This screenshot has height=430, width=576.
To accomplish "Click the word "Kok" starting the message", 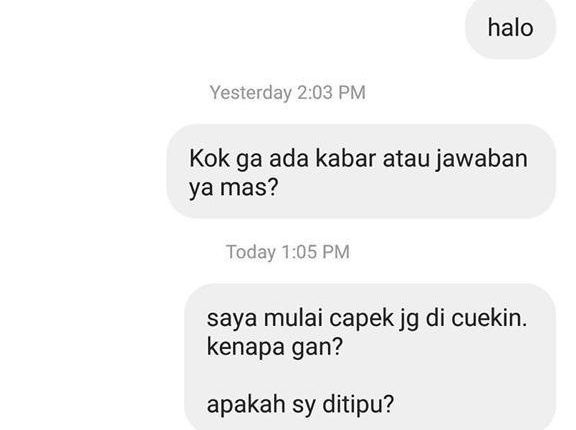I will [209, 159].
